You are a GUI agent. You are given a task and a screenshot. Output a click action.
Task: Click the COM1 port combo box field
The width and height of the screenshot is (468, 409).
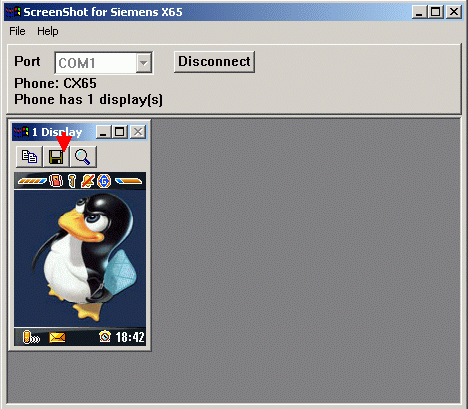[x=104, y=63]
